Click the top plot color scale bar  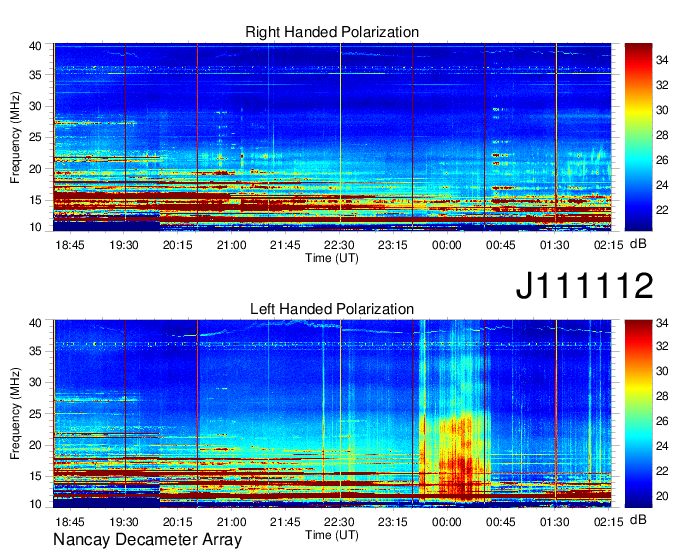click(x=638, y=137)
